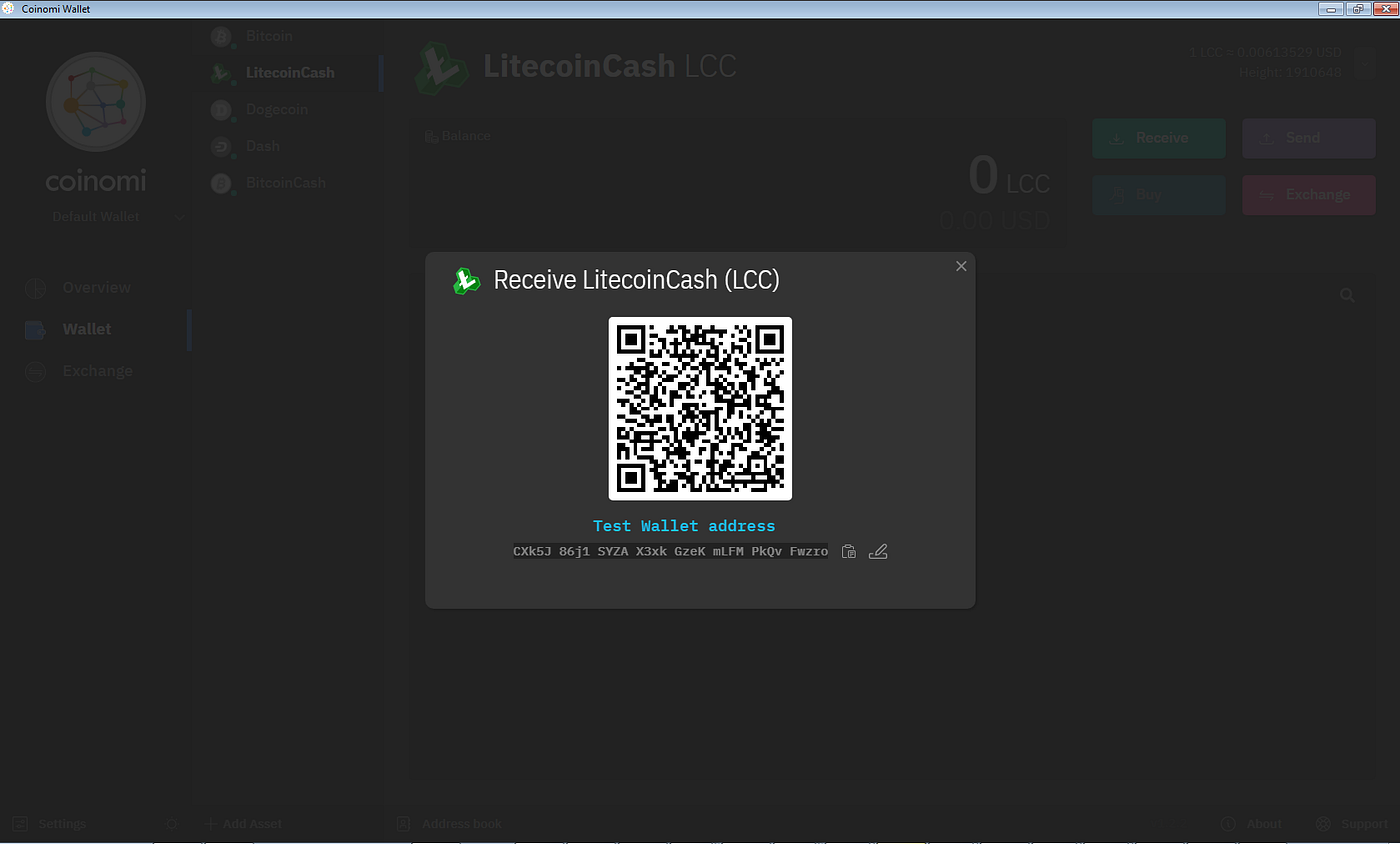The height and width of the screenshot is (844, 1400).
Task: Select BitcoinCash in the asset list
Action: point(290,183)
